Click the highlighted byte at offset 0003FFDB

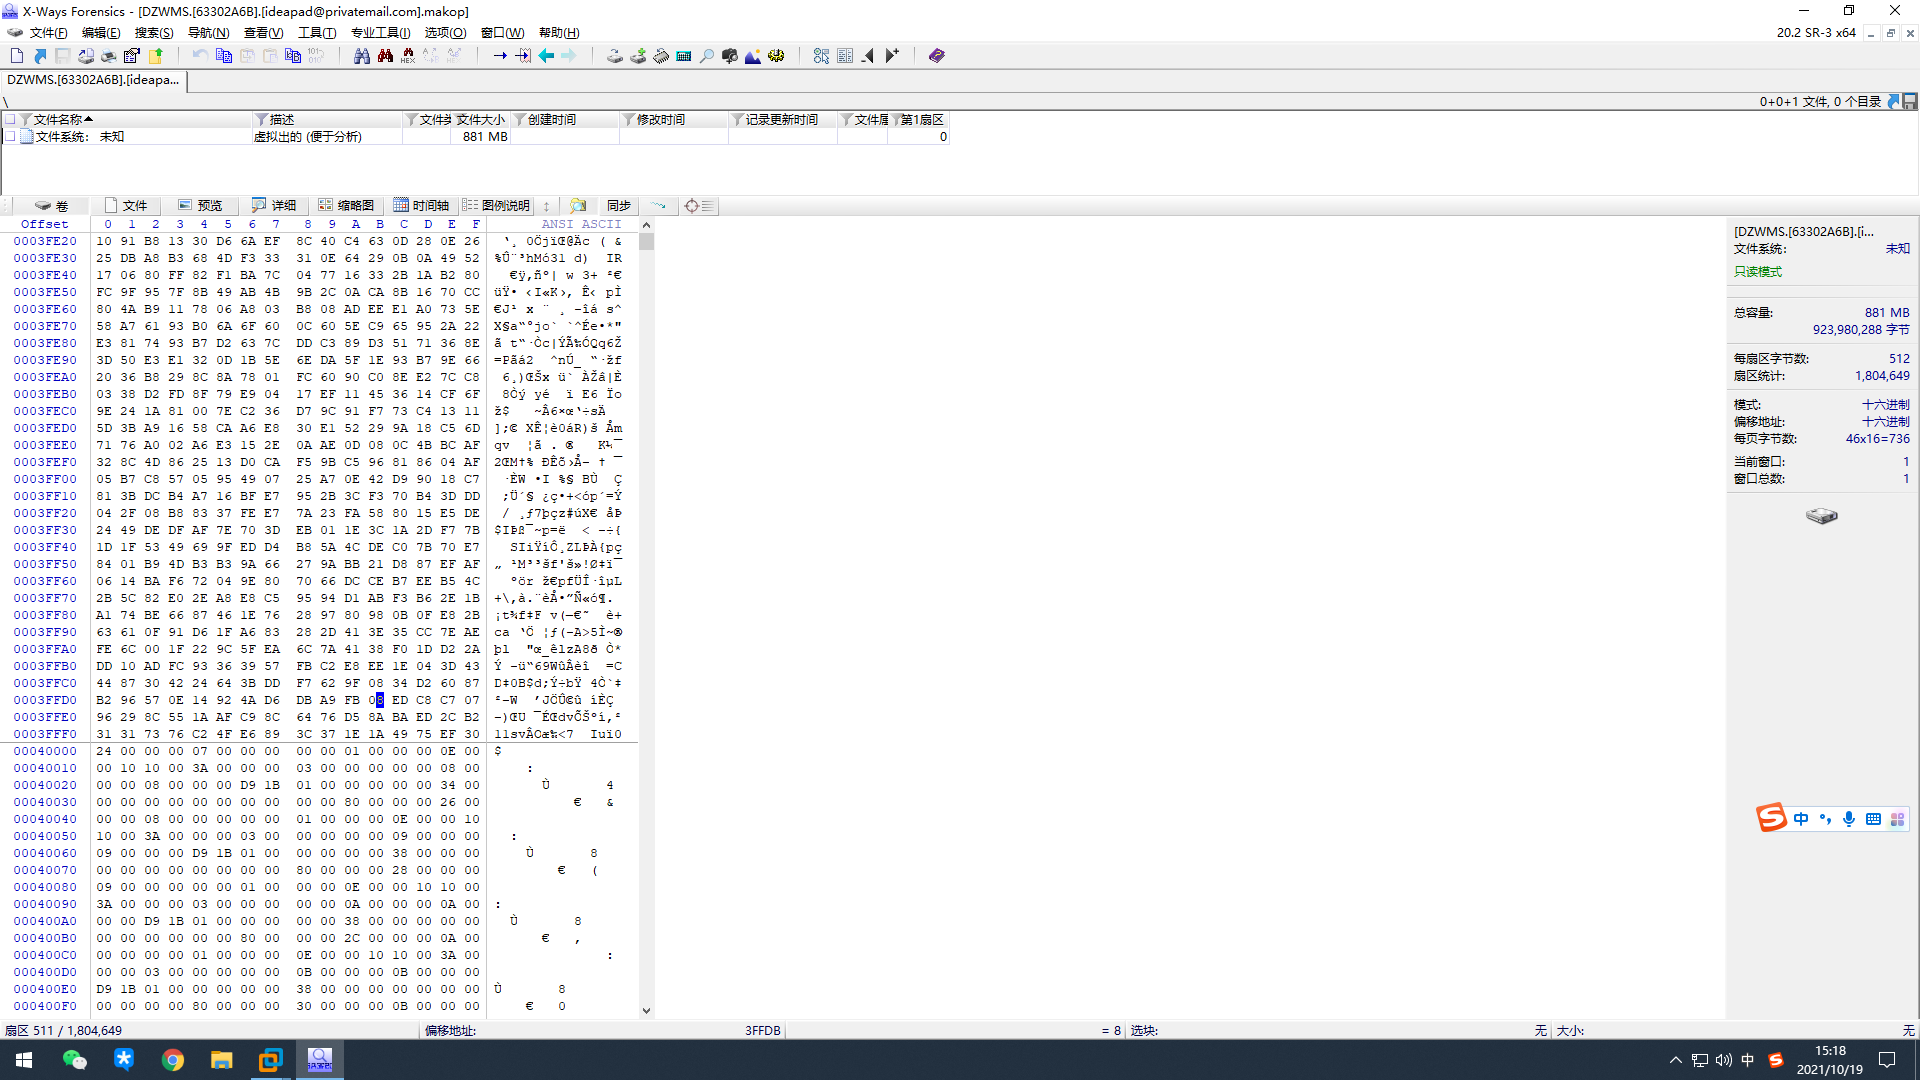click(379, 700)
